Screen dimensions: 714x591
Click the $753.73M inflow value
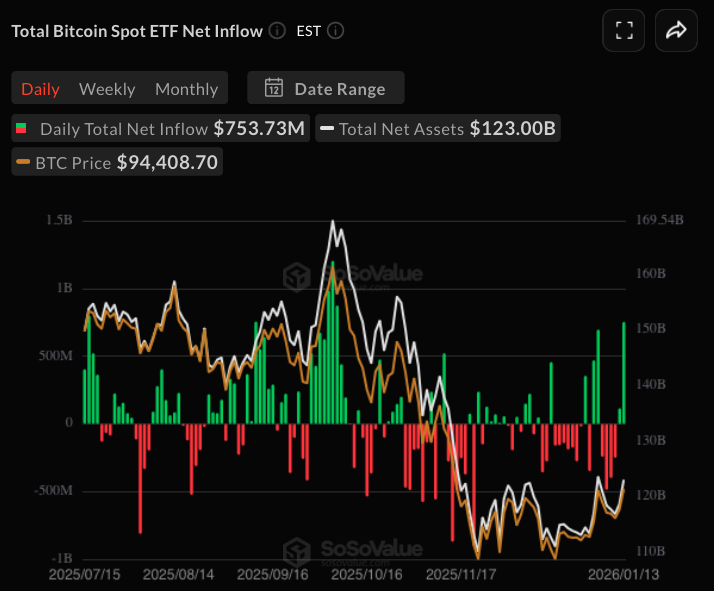tap(259, 128)
